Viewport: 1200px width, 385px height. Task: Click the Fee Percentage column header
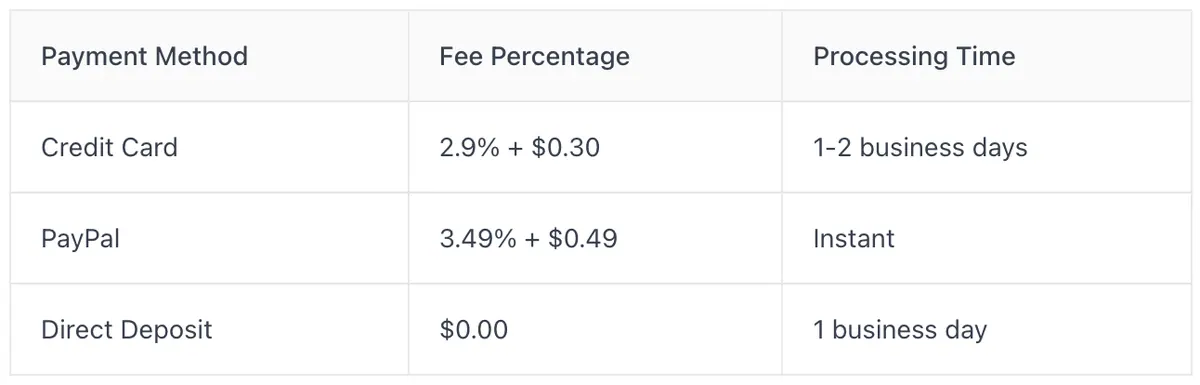(x=595, y=56)
